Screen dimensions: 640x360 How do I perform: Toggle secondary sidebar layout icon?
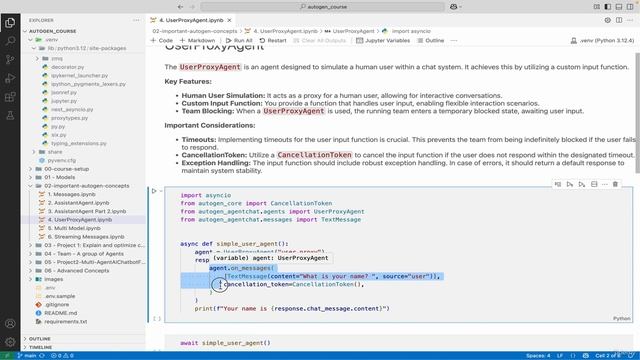(x=631, y=7)
